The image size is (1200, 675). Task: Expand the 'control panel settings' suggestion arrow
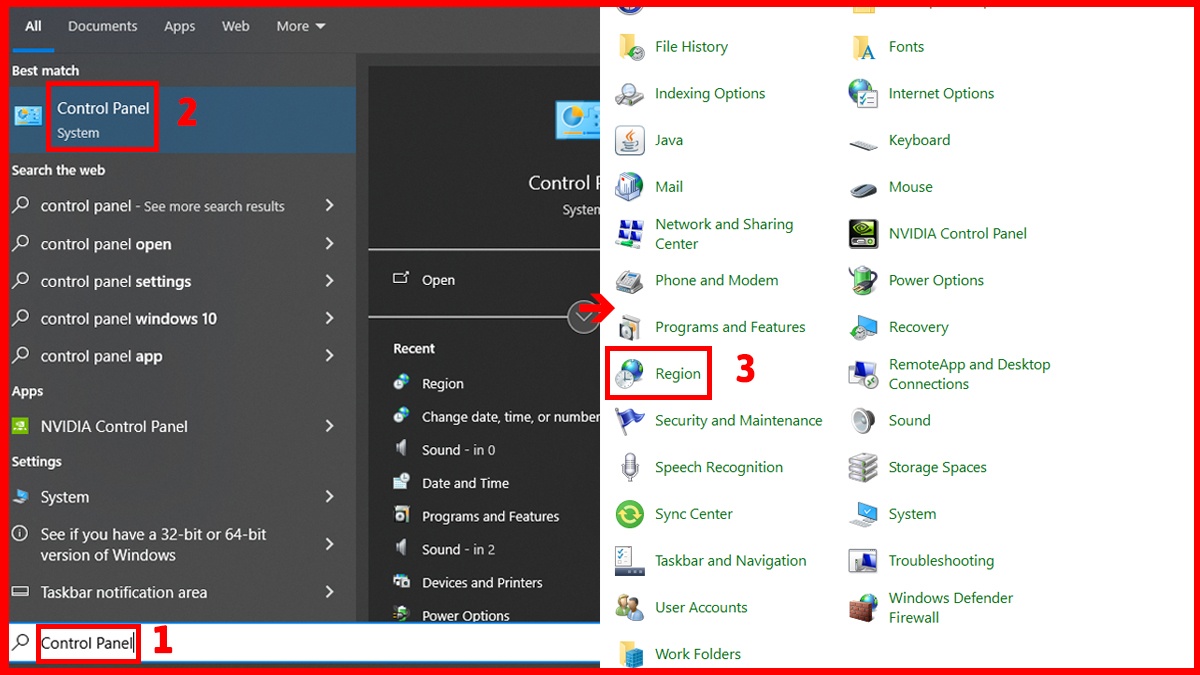coord(329,282)
